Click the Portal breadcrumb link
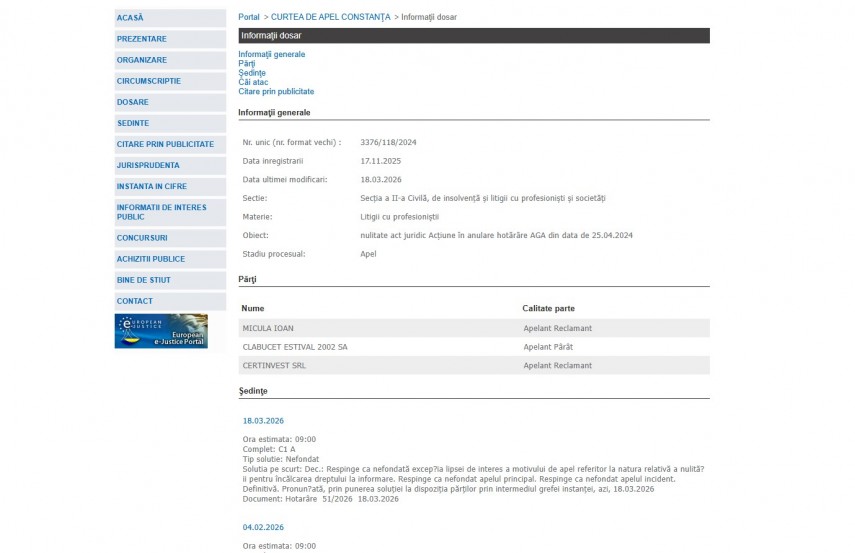 pos(248,17)
